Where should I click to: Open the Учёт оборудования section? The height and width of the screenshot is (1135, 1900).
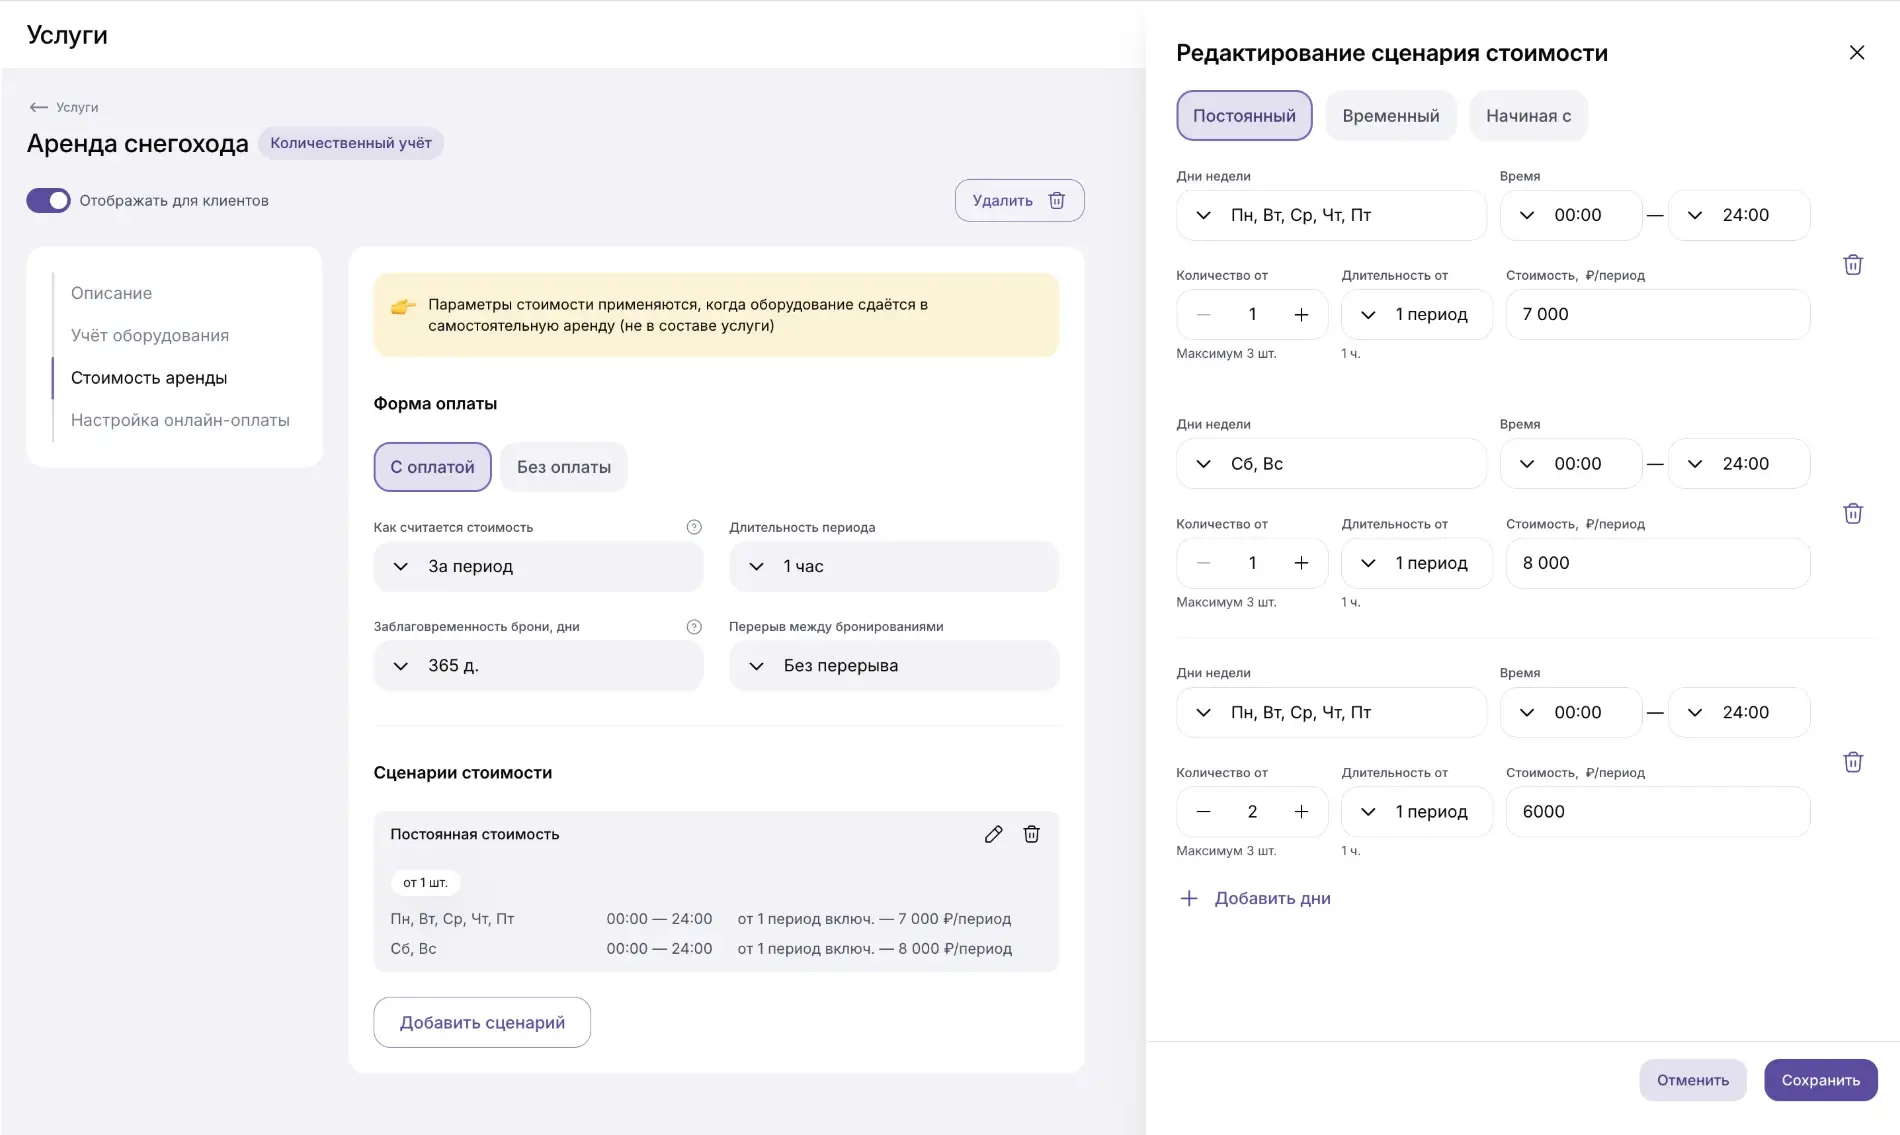point(150,336)
